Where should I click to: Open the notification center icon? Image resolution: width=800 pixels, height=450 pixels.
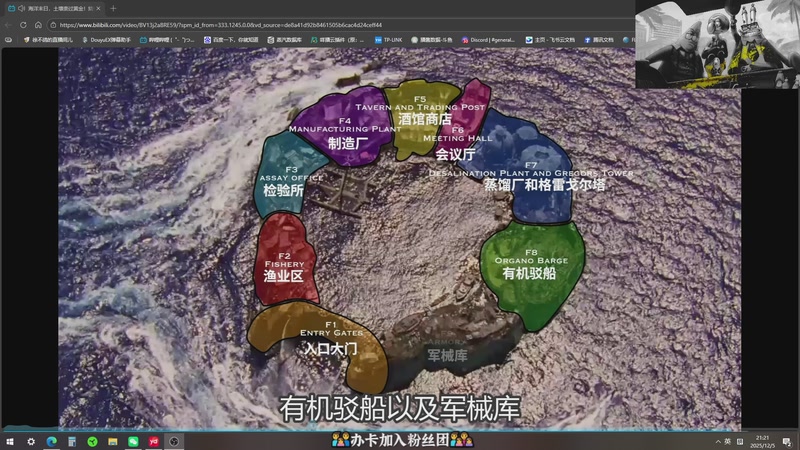point(787,441)
